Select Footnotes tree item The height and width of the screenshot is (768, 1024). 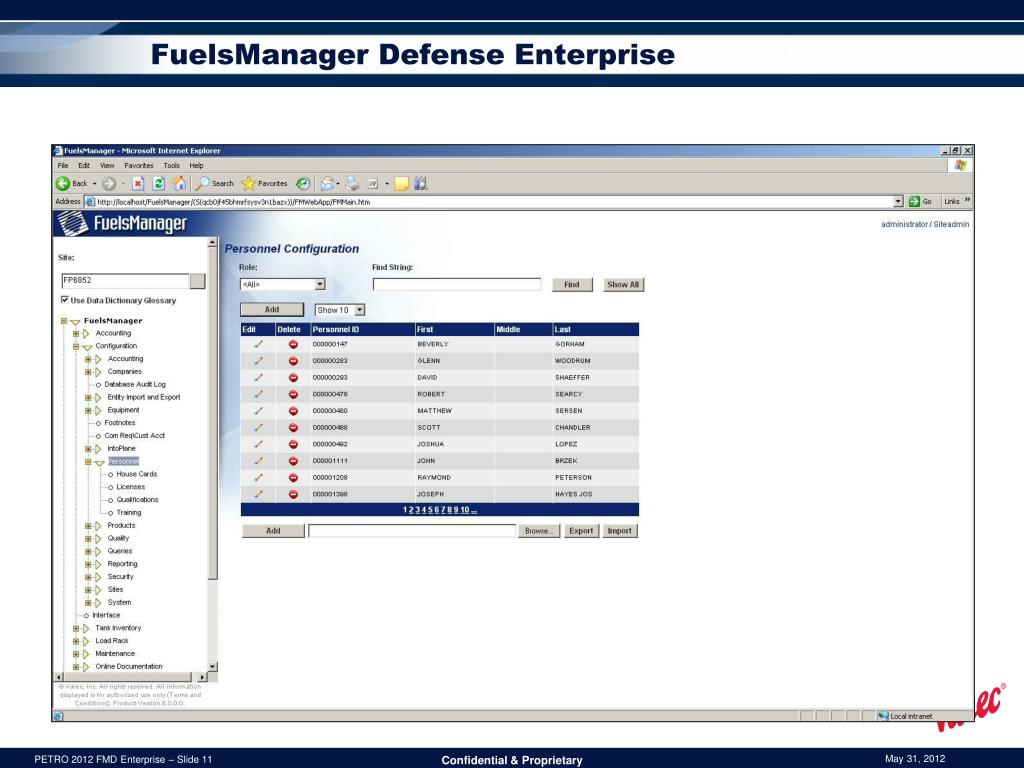pyautogui.click(x=120, y=423)
